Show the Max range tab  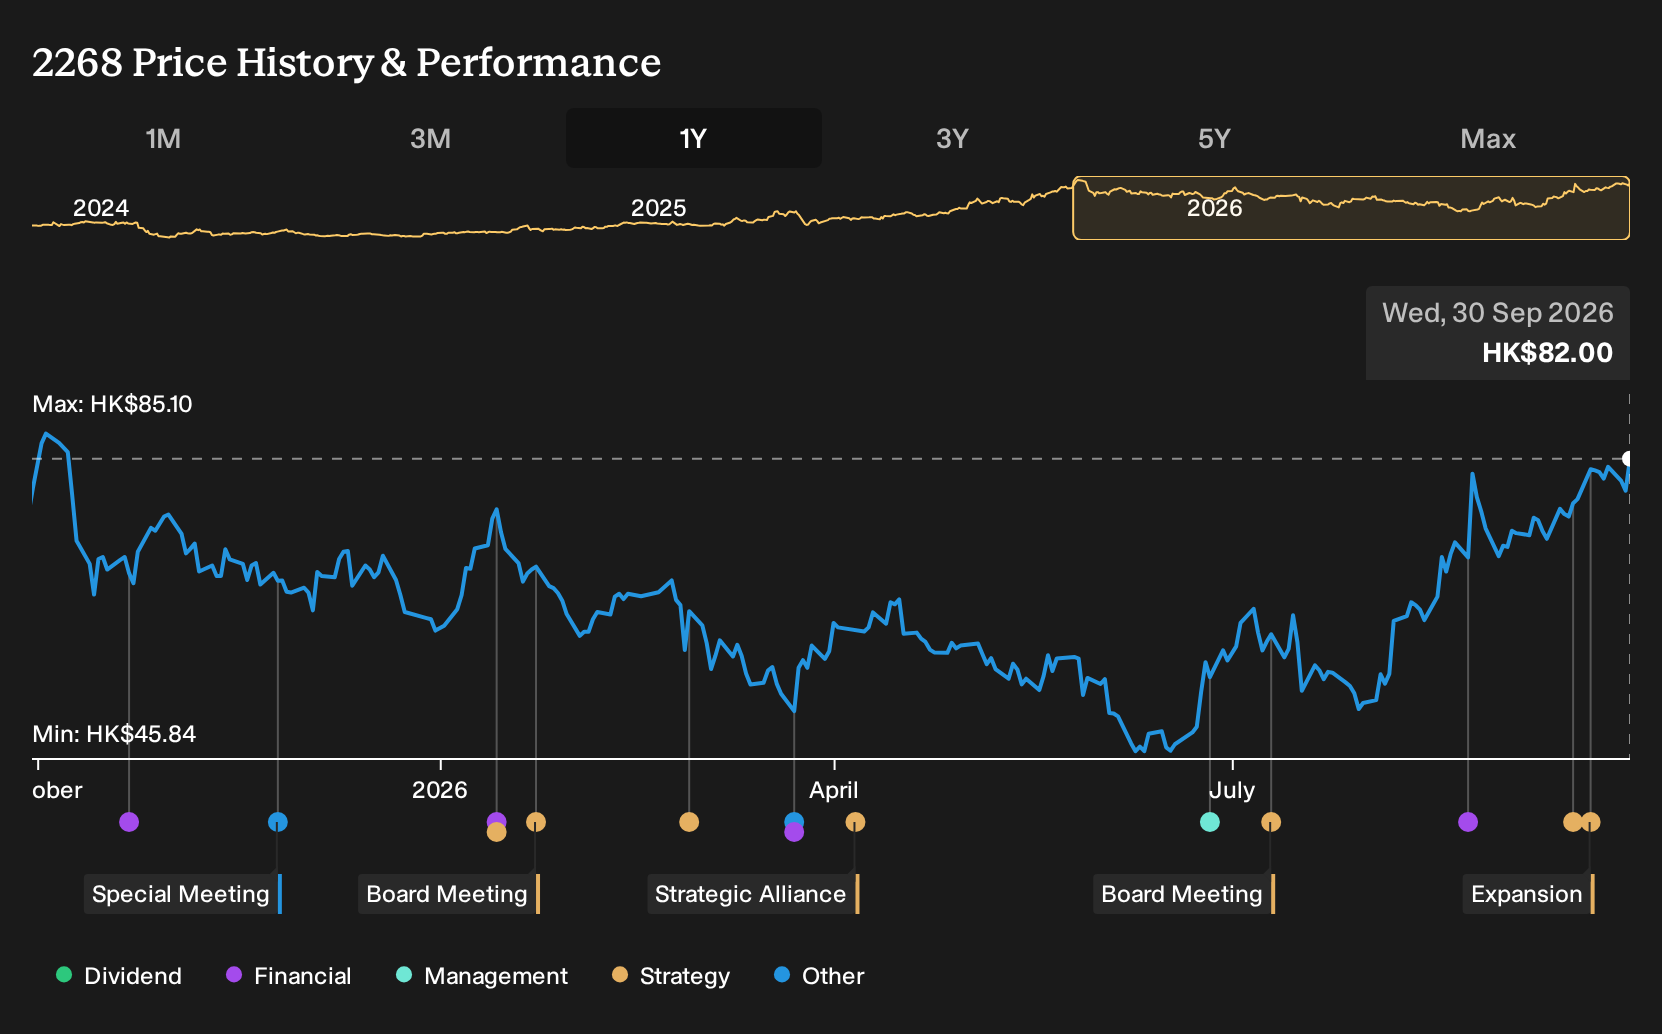(x=1488, y=138)
